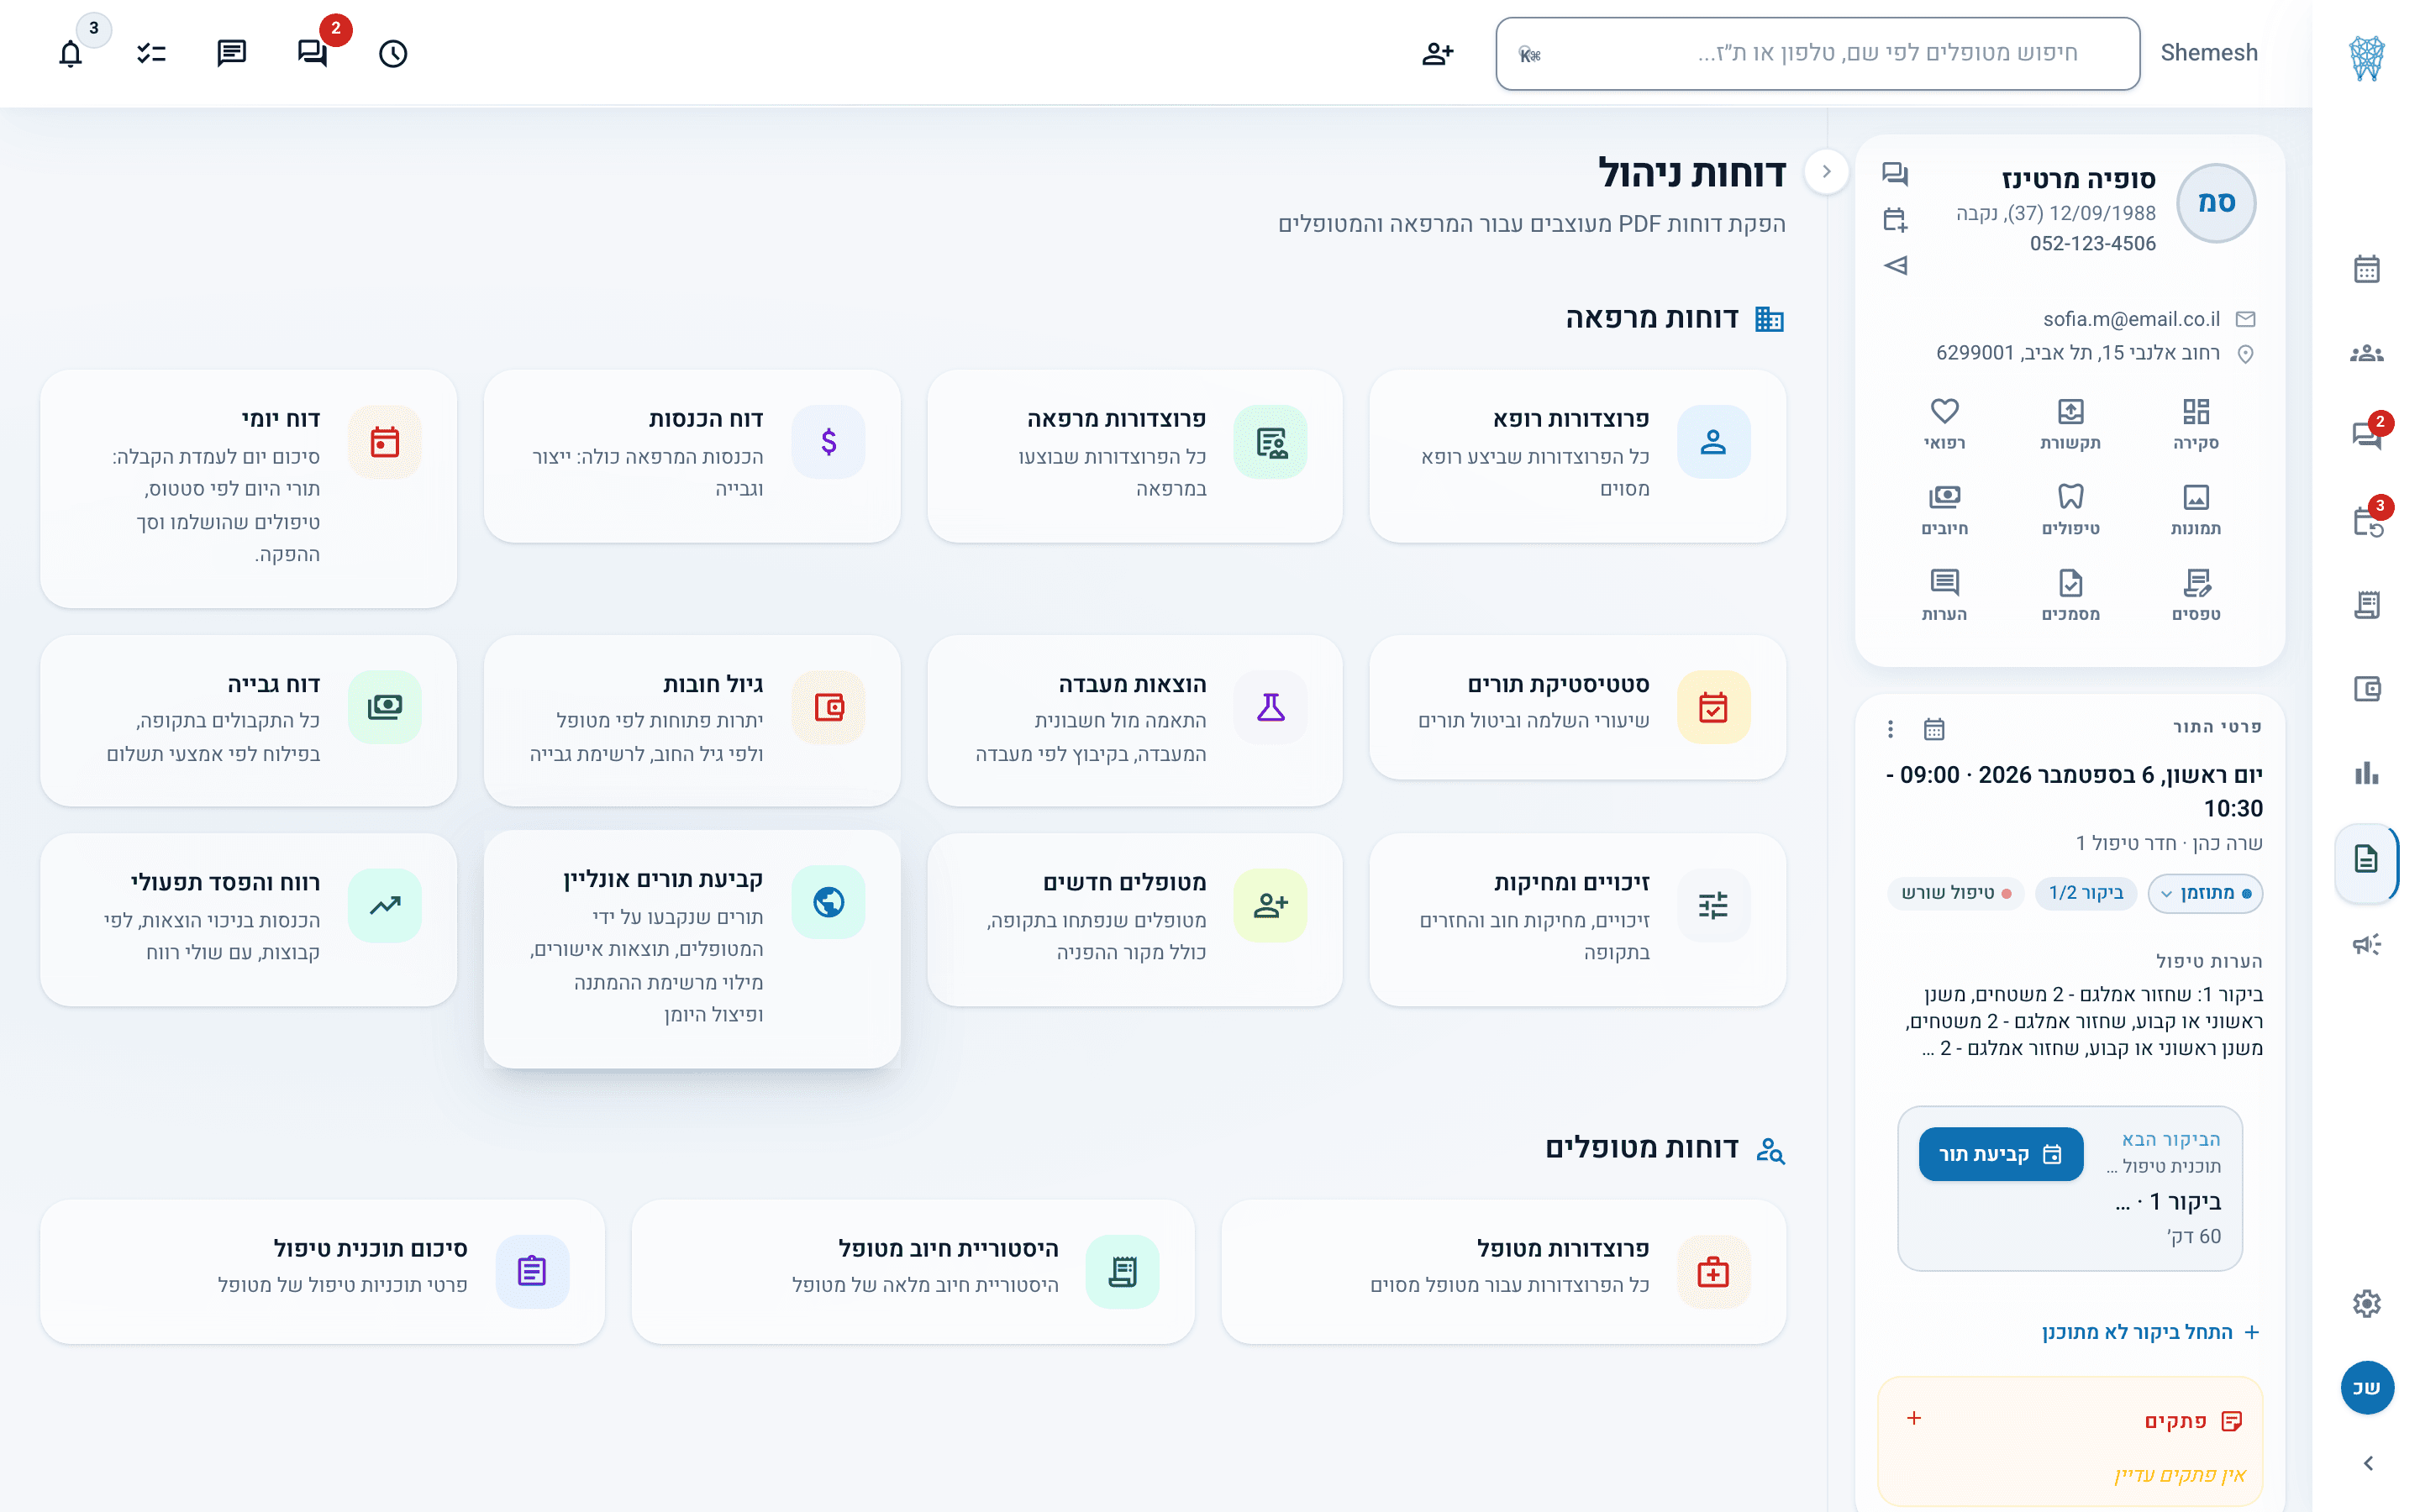Open the single chat message icon in top bar
Image resolution: width=2420 pixels, height=1512 pixels.
[232, 53]
